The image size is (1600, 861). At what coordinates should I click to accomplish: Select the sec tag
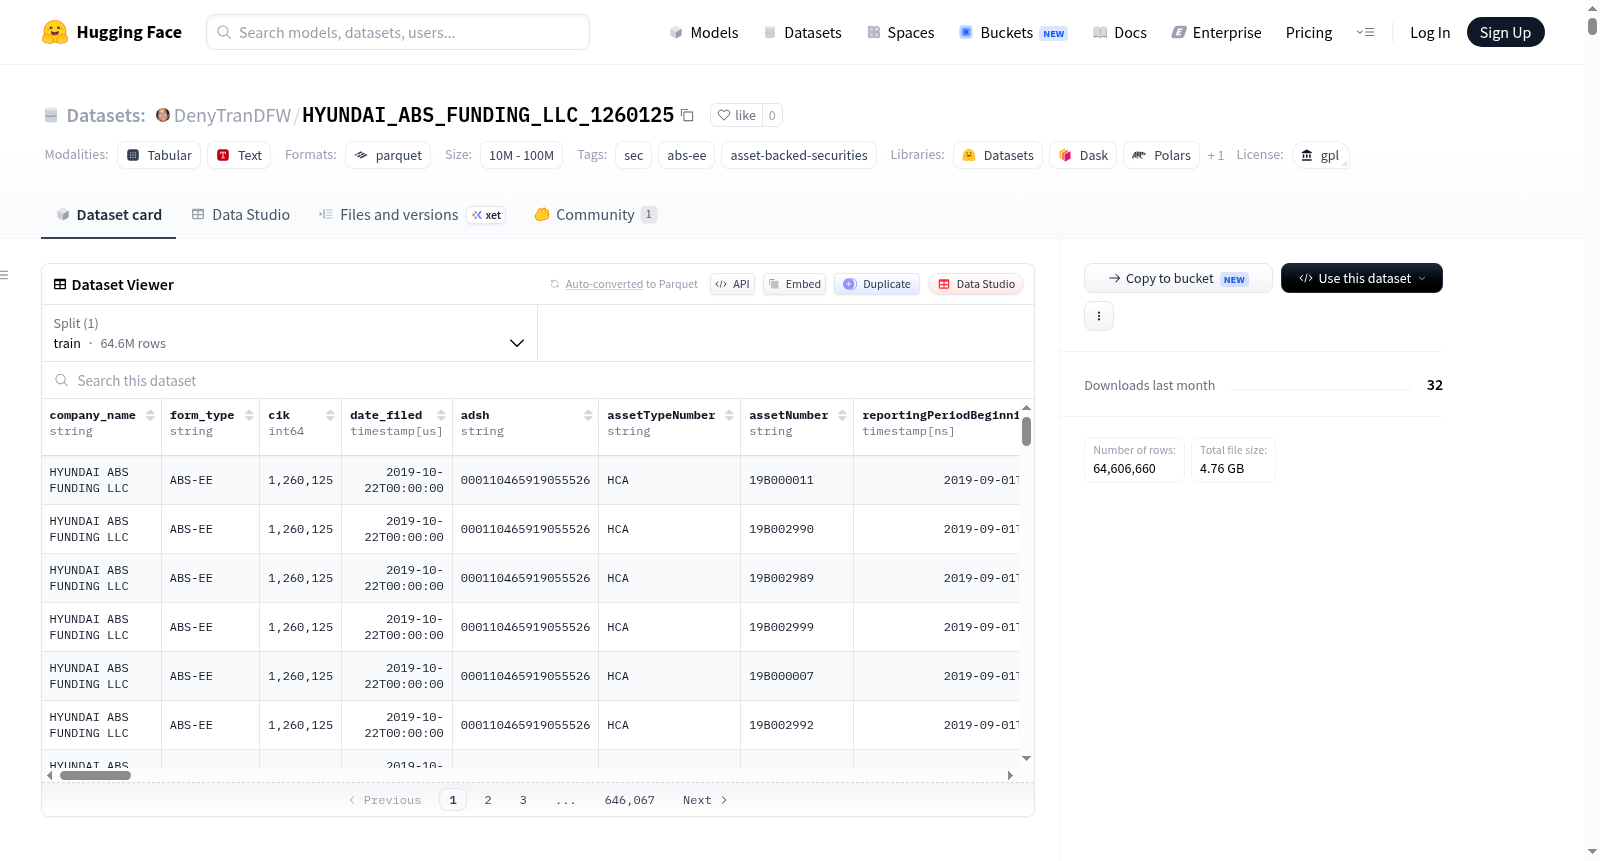[x=634, y=155]
